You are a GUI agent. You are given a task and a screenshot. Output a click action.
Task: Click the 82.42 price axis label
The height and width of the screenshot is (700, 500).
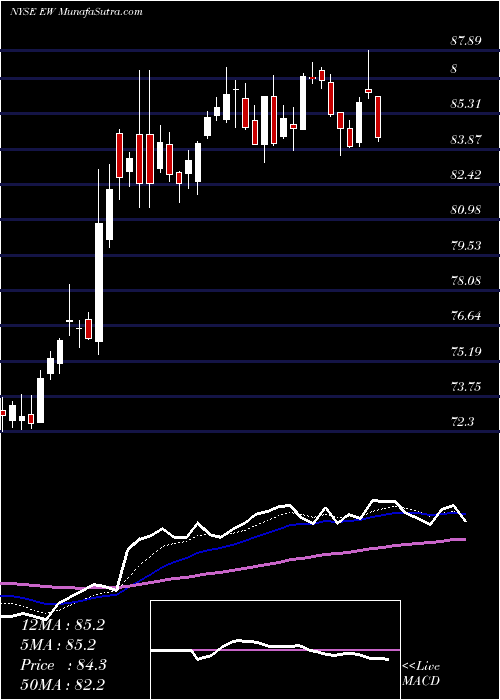point(466,175)
